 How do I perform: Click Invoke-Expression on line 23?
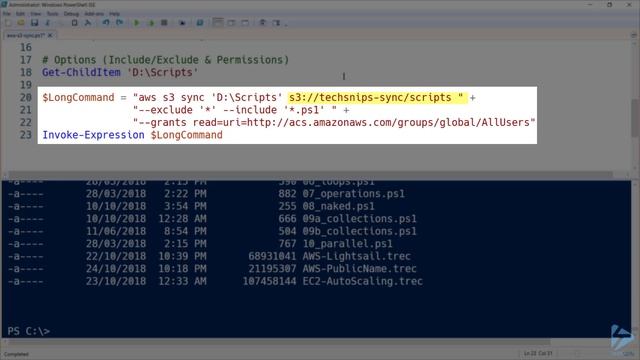[93, 135]
